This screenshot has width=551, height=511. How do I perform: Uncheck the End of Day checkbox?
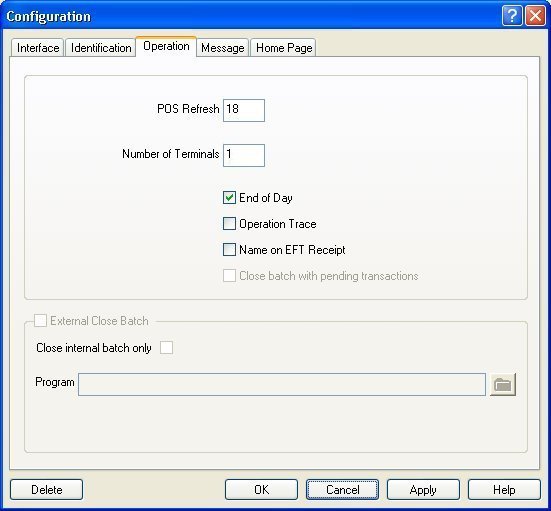point(229,198)
